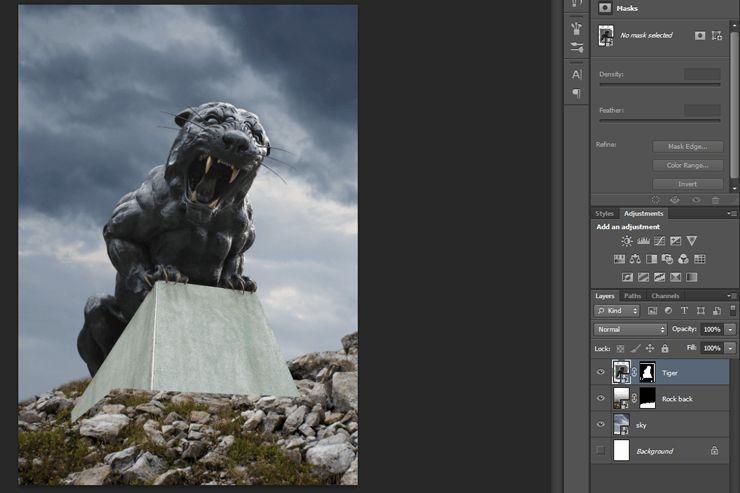Image resolution: width=740 pixels, height=493 pixels.
Task: Click the lock all icon in Layers
Action: coord(665,348)
